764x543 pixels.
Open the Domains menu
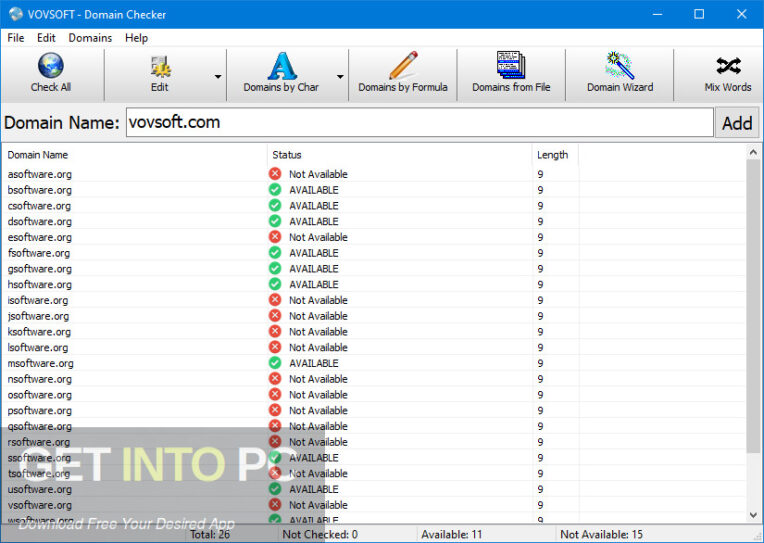[x=90, y=38]
